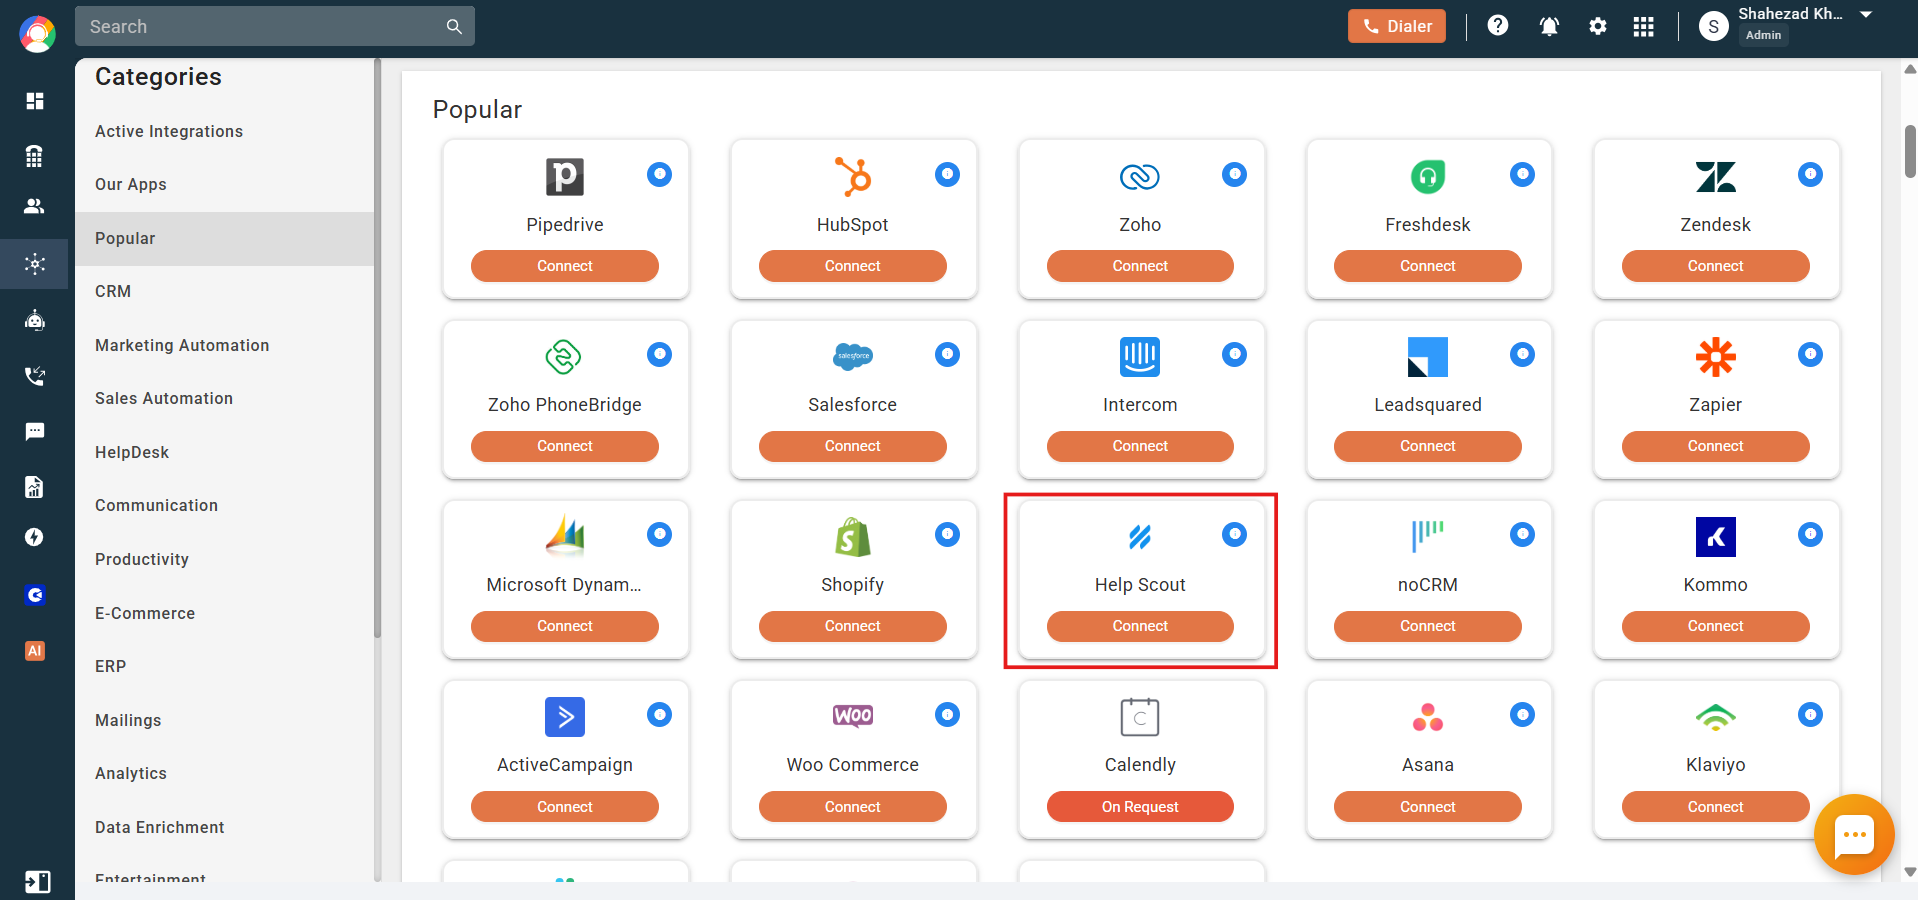This screenshot has width=1918, height=900.
Task: Open the dashboard grid icon in sidebar
Action: (35, 101)
